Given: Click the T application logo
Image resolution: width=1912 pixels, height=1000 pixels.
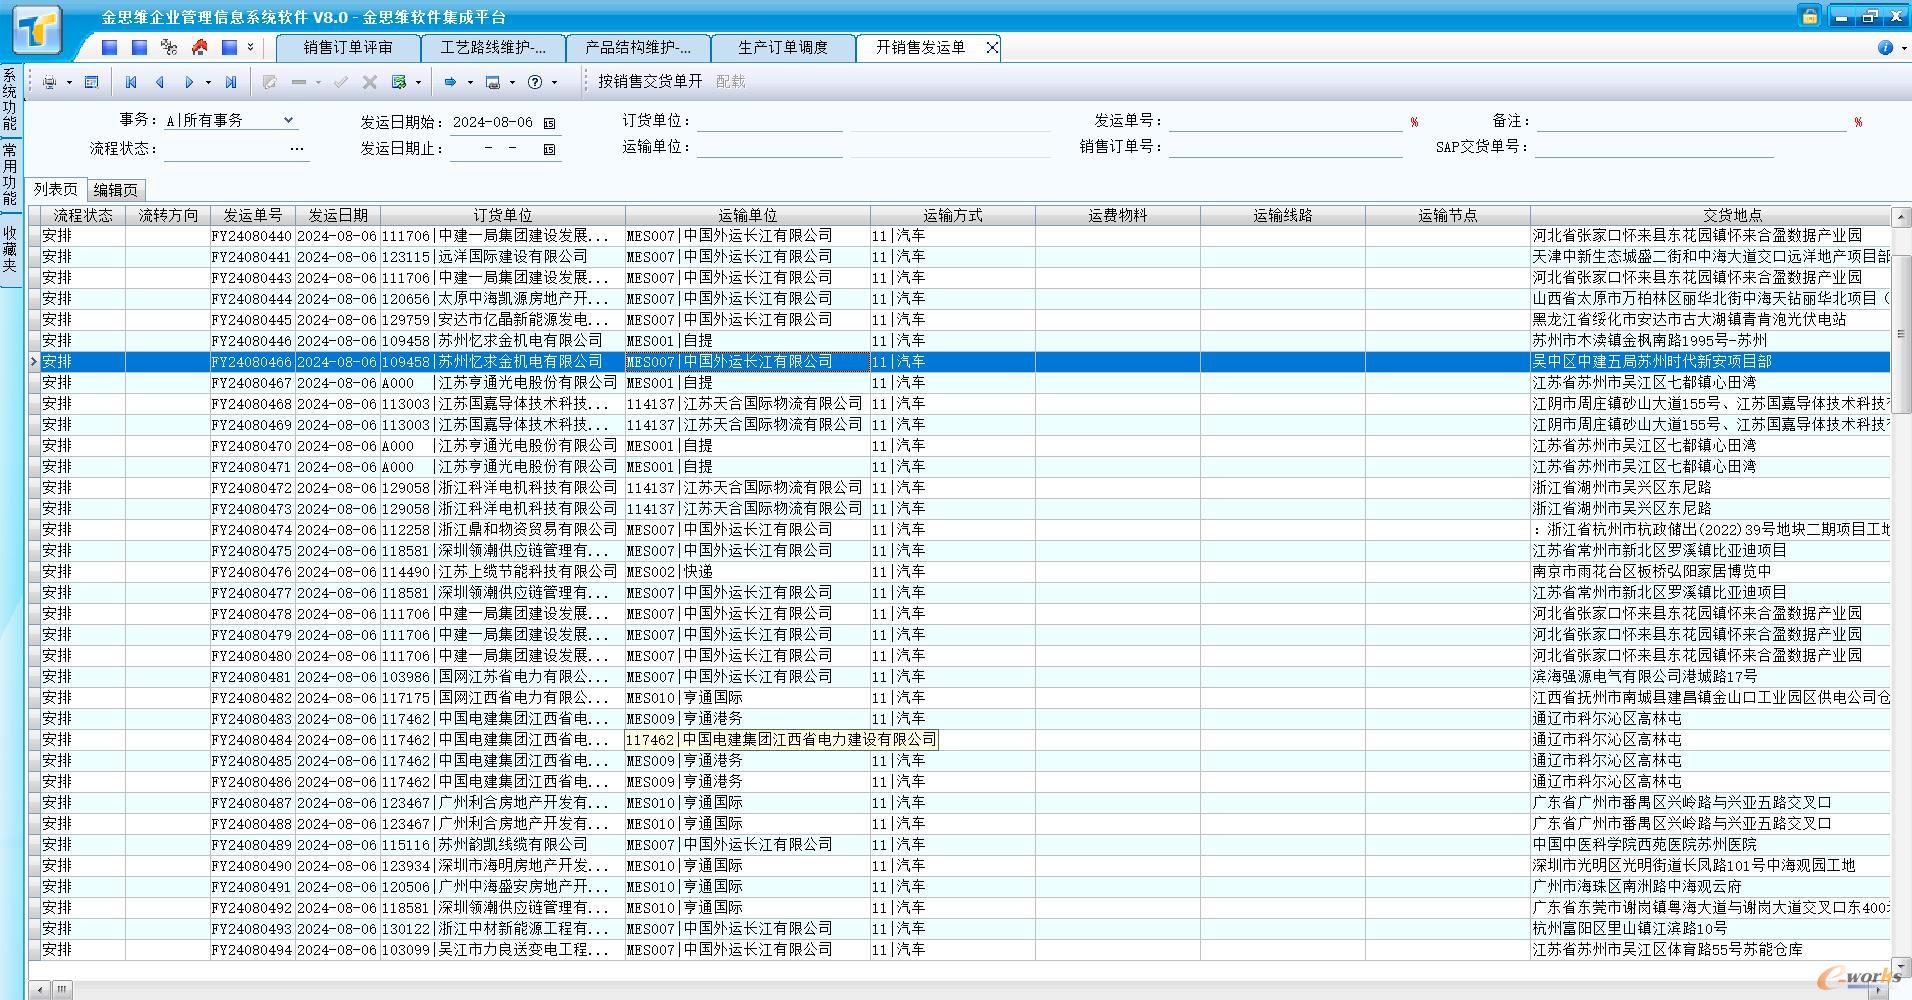Looking at the screenshot, I should point(38,30).
